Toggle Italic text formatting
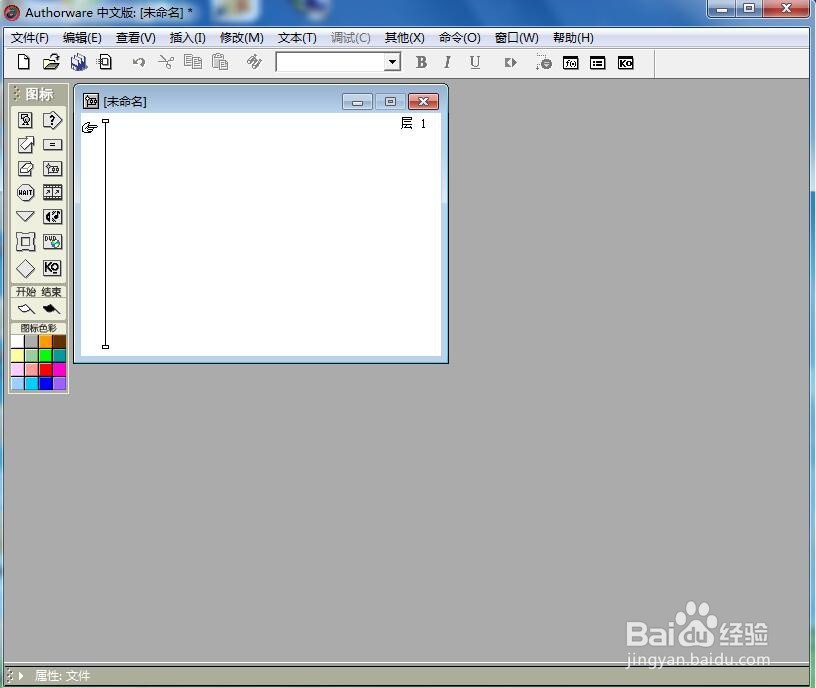Screen dimensions: 816x688 (447, 62)
